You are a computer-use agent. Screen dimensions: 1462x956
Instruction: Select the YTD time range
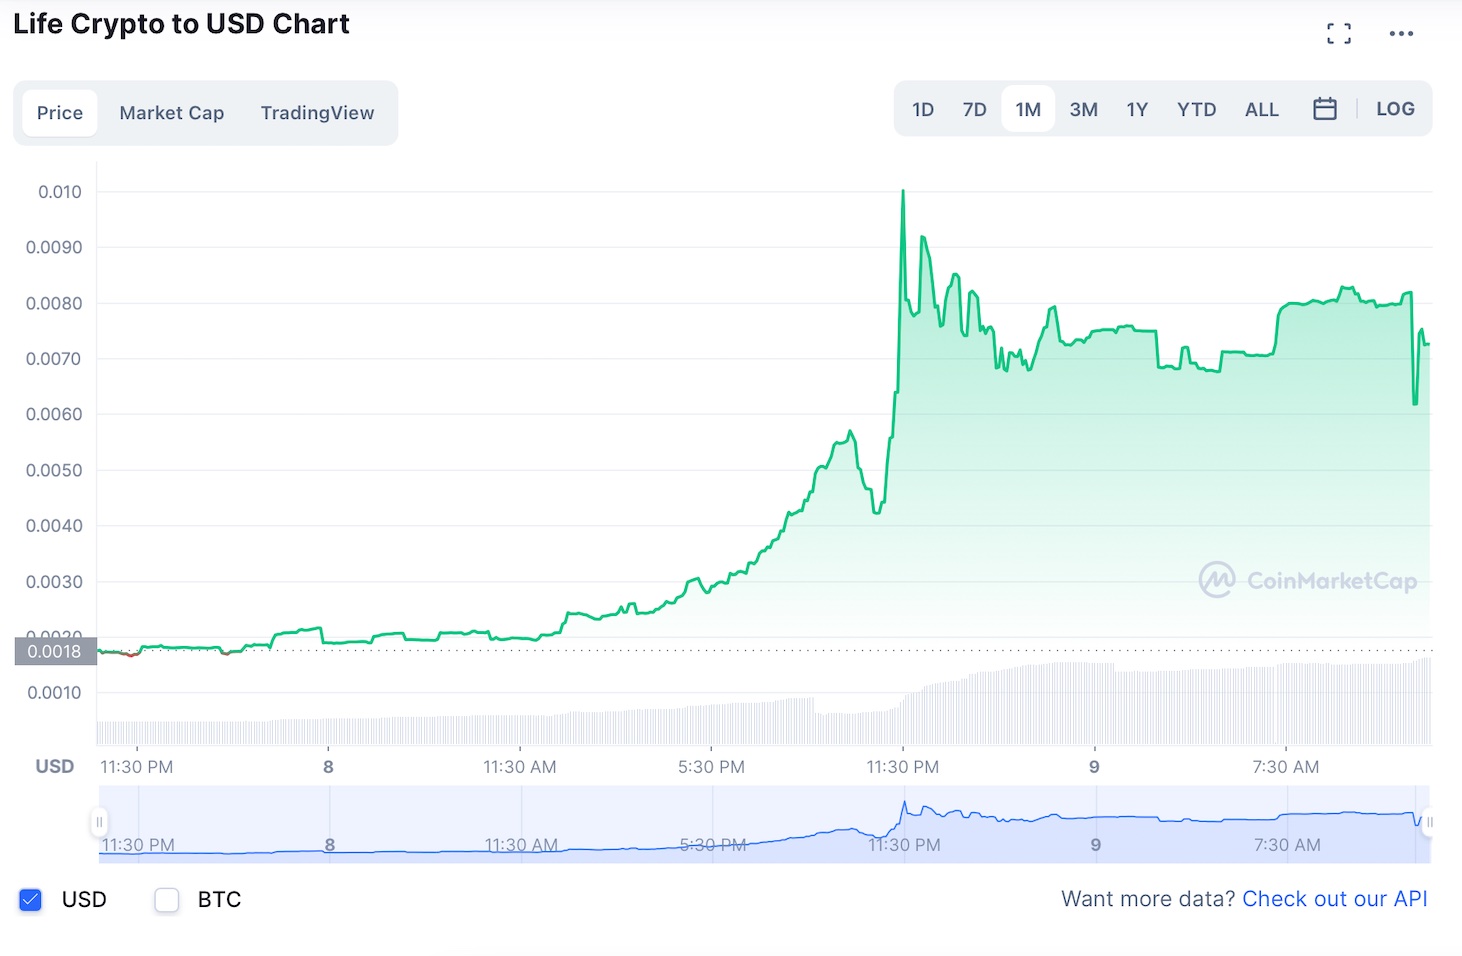tap(1196, 108)
